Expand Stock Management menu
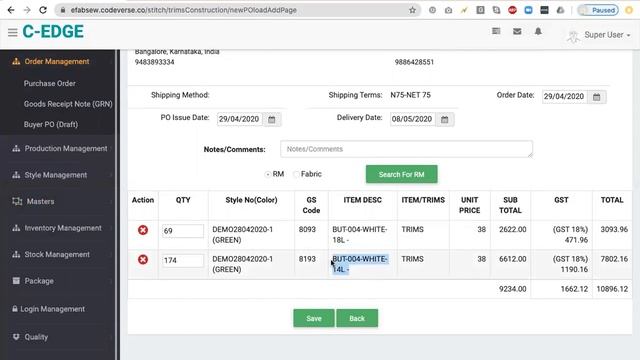Viewport: 640px width, 360px height. [x=58, y=255]
